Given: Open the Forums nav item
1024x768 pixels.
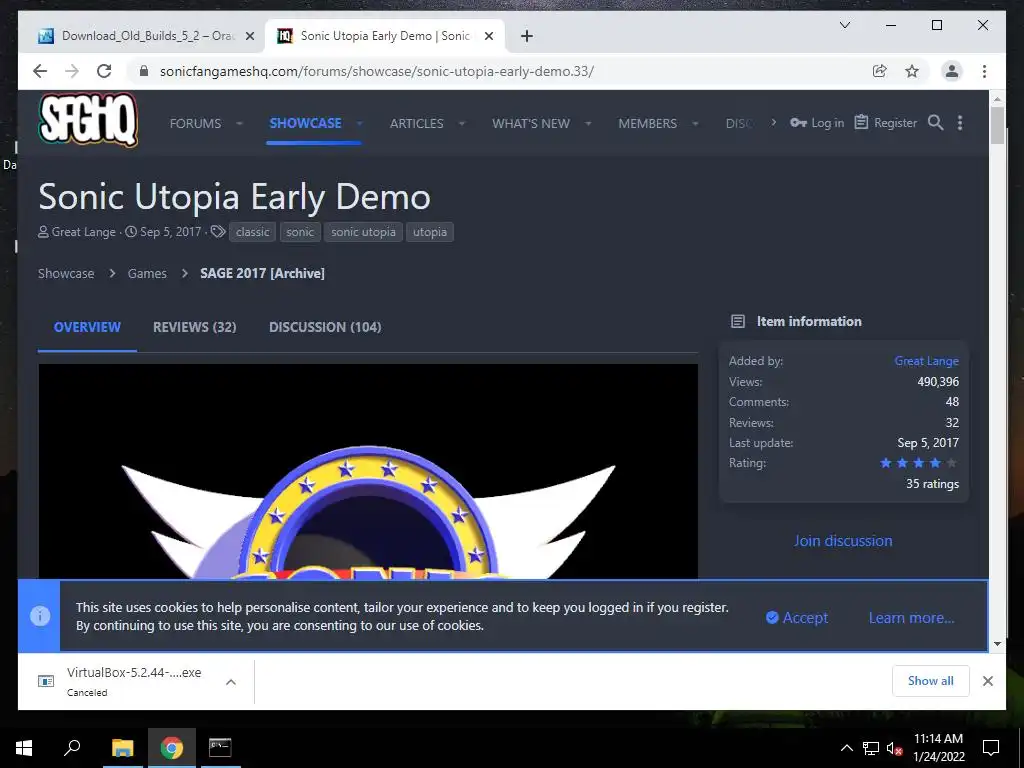Looking at the screenshot, I should pyautogui.click(x=195, y=123).
